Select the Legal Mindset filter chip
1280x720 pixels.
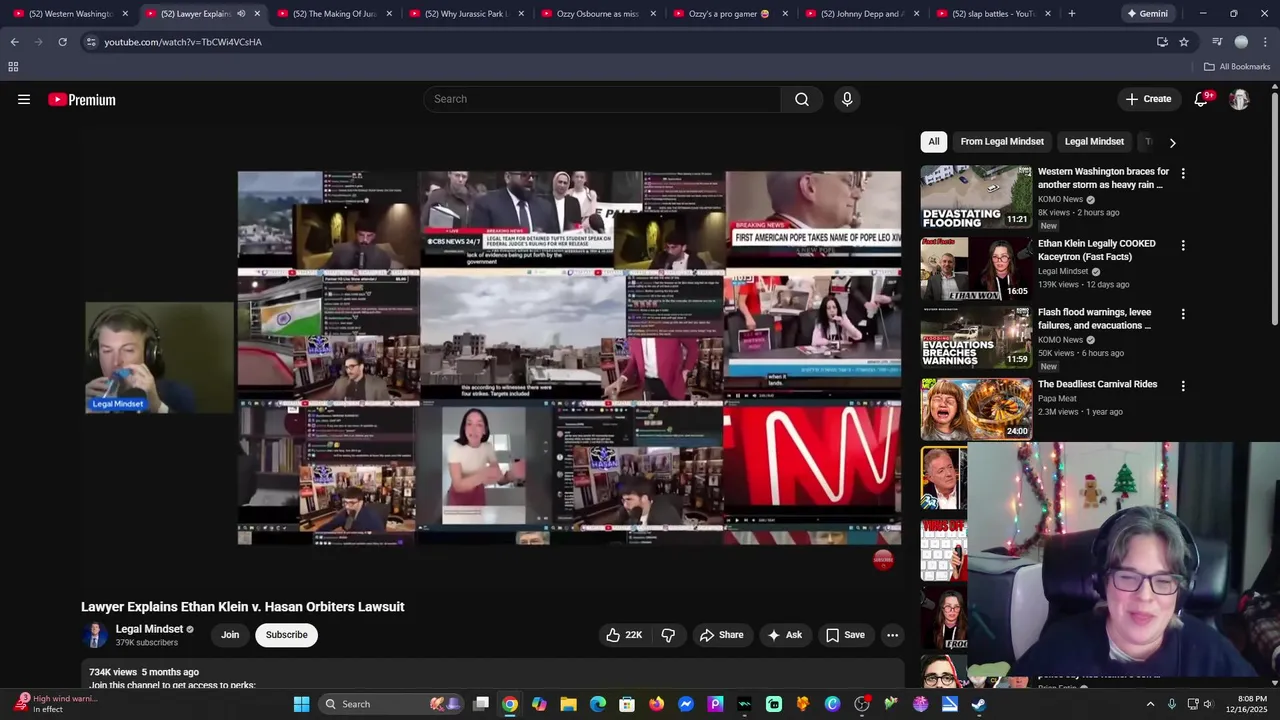[1094, 142]
